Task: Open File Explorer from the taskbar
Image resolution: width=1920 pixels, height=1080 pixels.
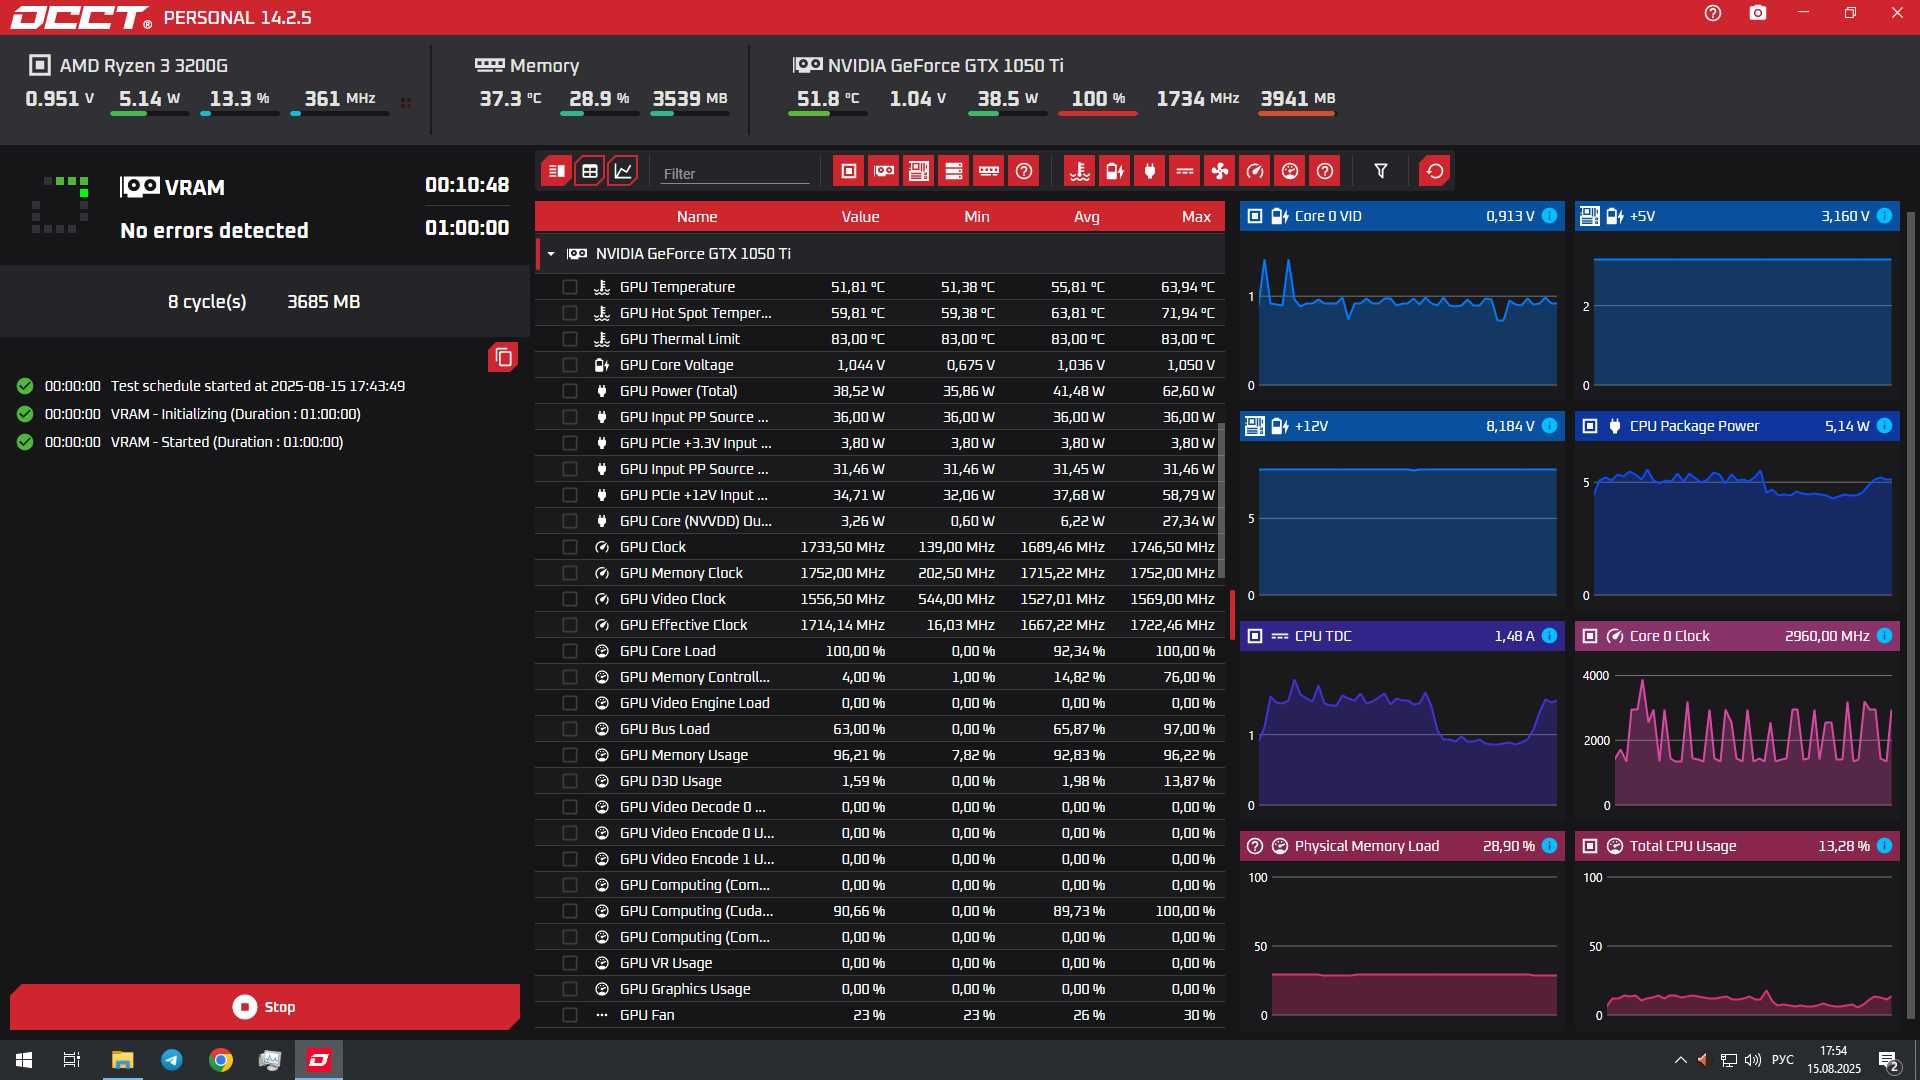Action: coord(123,1060)
